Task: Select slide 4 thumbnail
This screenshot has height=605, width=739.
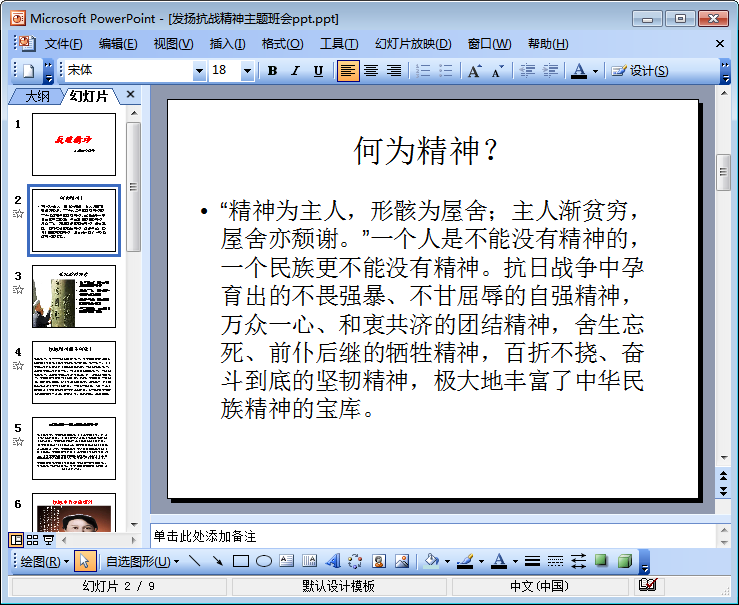Action: 74,372
